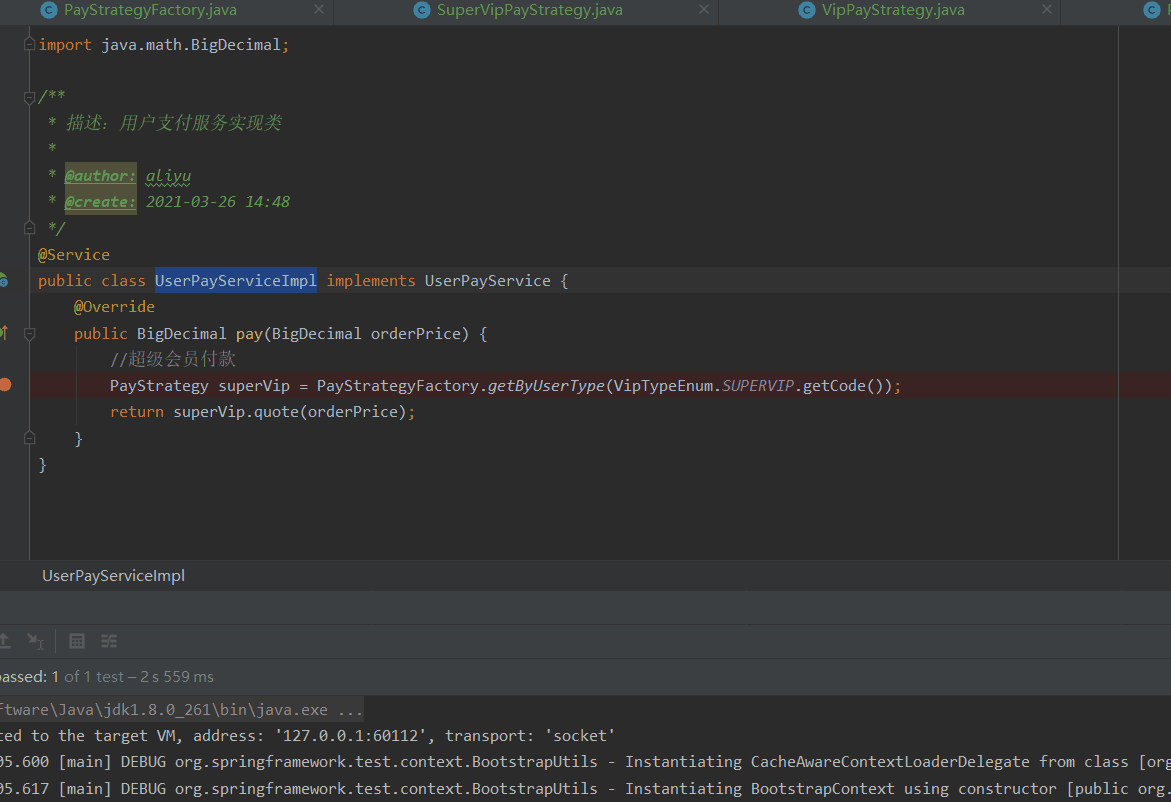This screenshot has height=802, width=1171.
Task: Switch to the PayStrategyFactory.java tab
Action: point(150,10)
